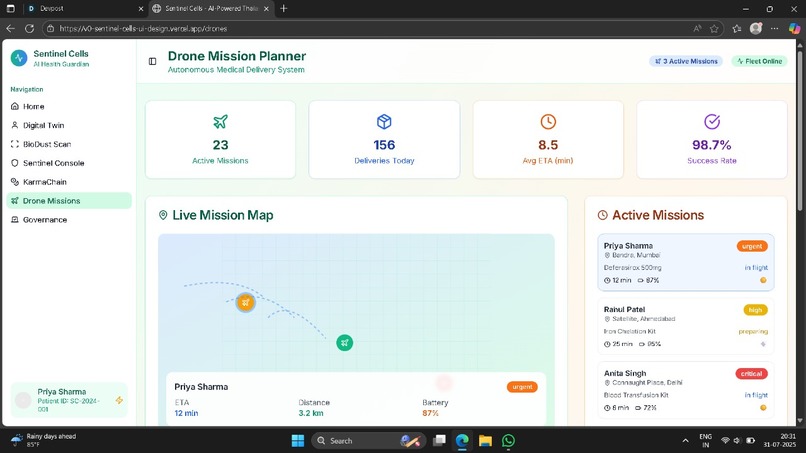Click 3.2 km distance value
This screenshot has width=806, height=453.
[310, 413]
